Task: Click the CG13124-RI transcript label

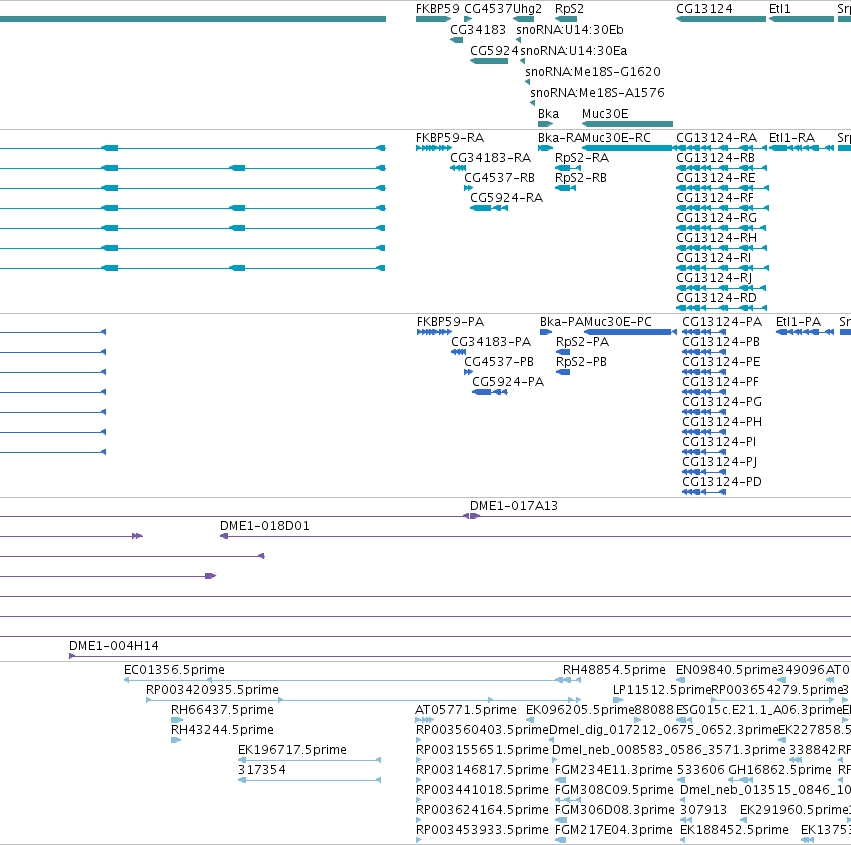Action: coord(714,258)
